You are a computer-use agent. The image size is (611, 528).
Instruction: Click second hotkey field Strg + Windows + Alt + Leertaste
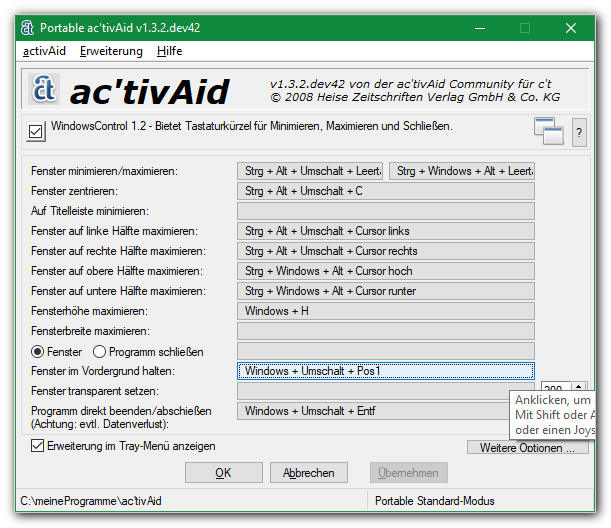point(462,171)
